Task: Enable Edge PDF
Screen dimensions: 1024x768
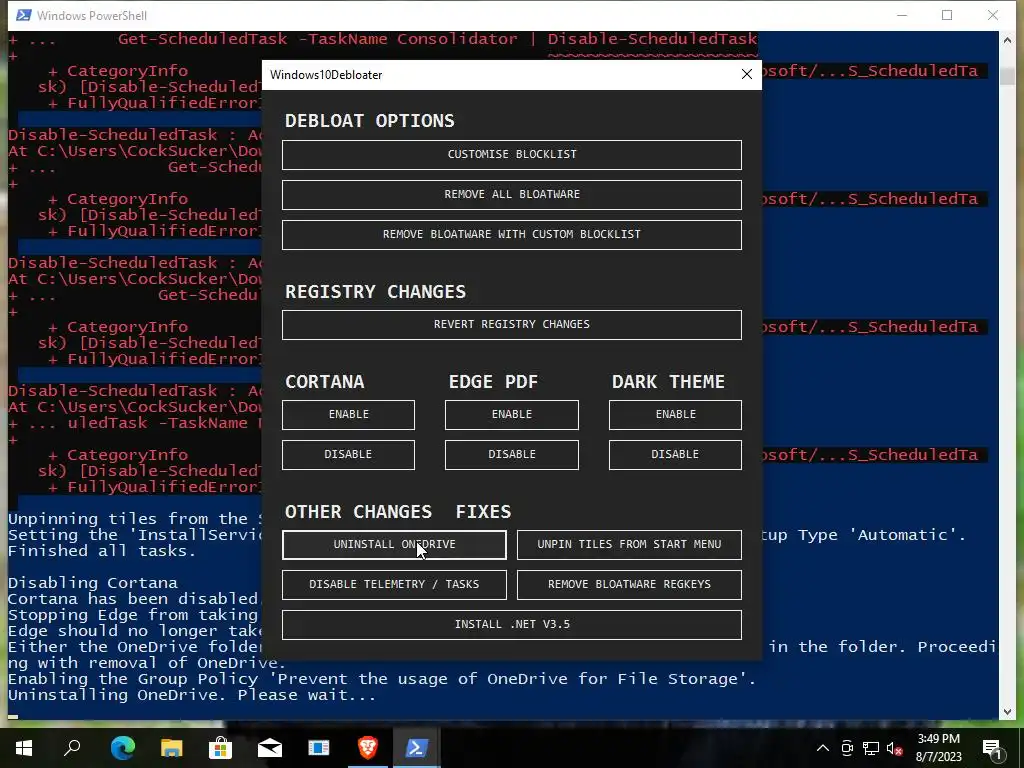Action: pos(511,415)
